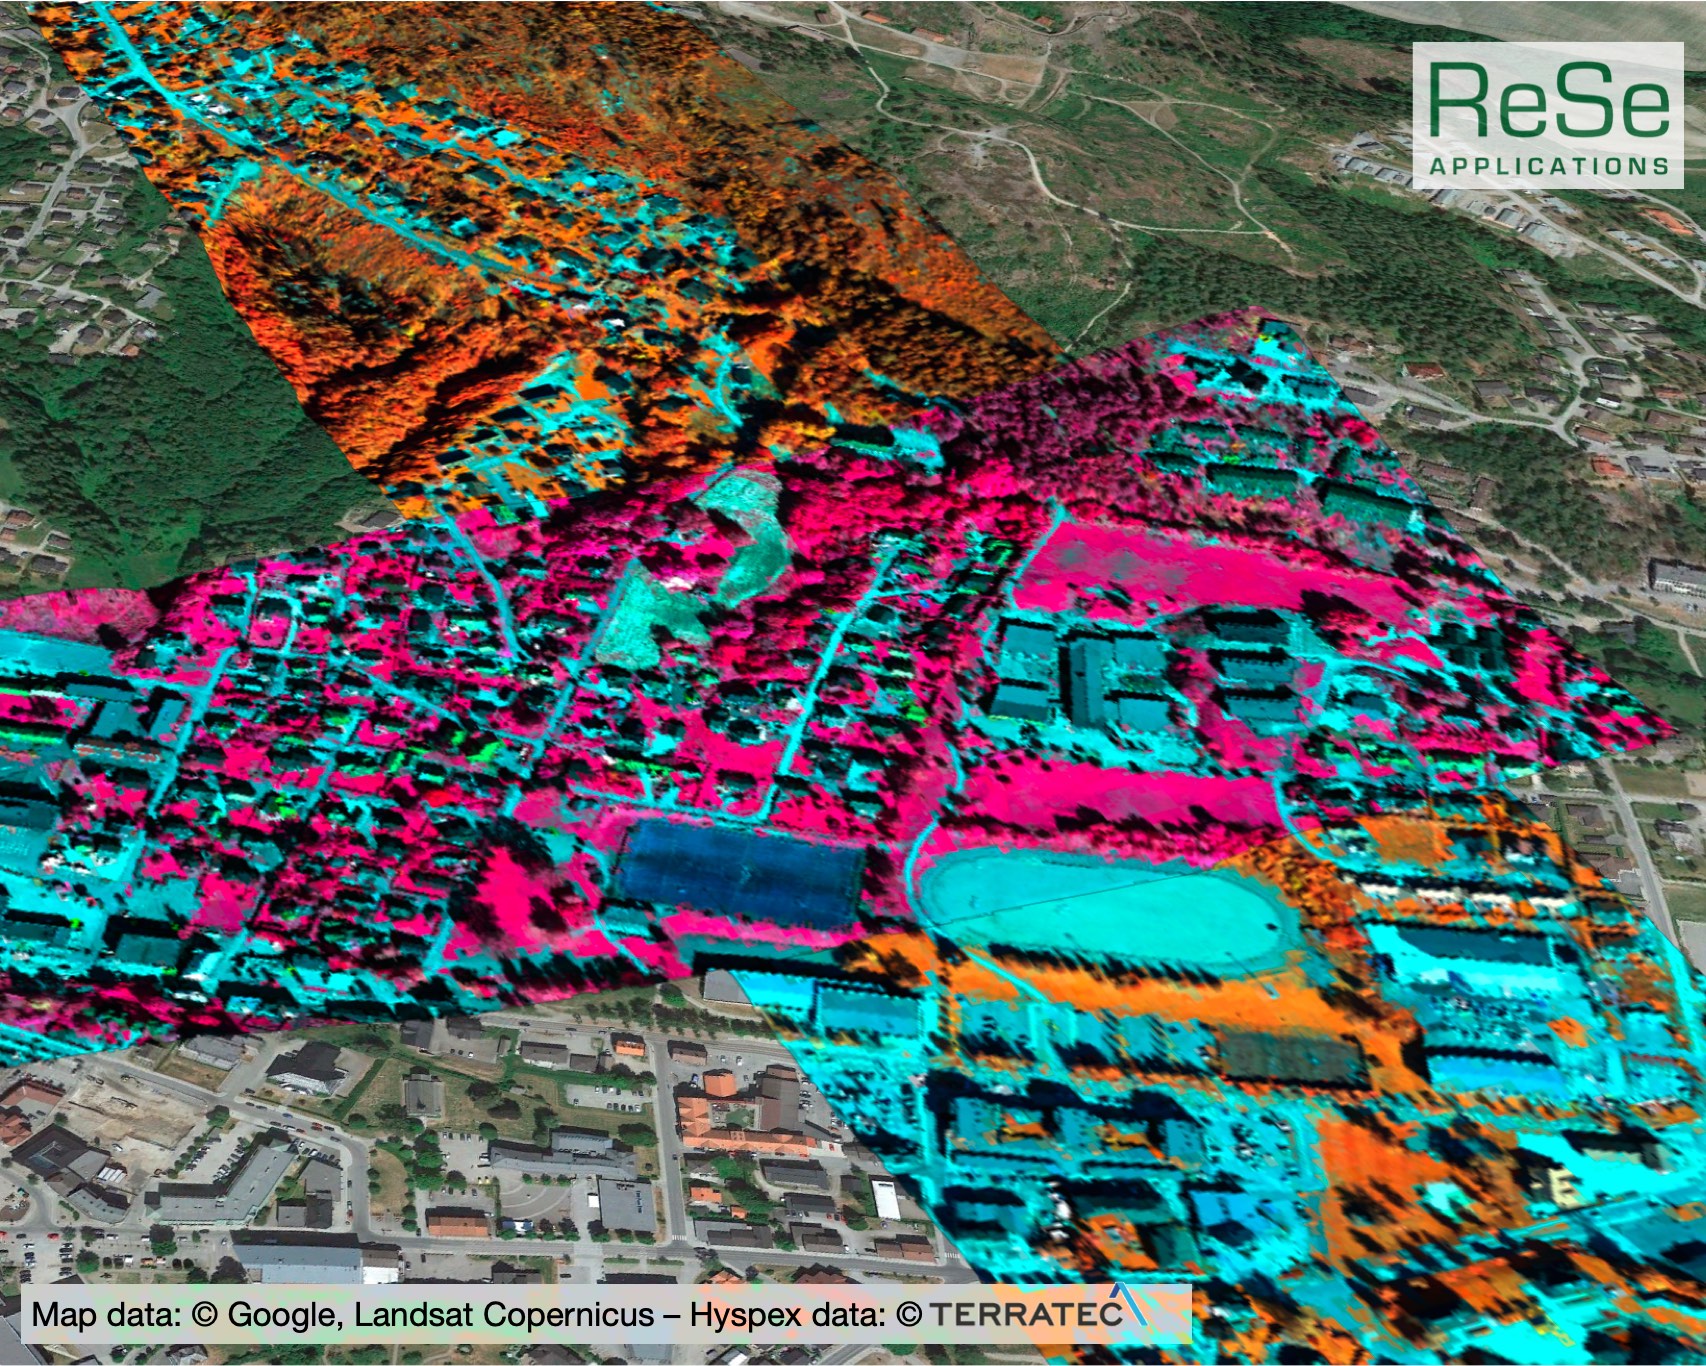Click the 'Map data: © Google, Landsat Copernicus' text
1706x1366 pixels.
point(343,1314)
